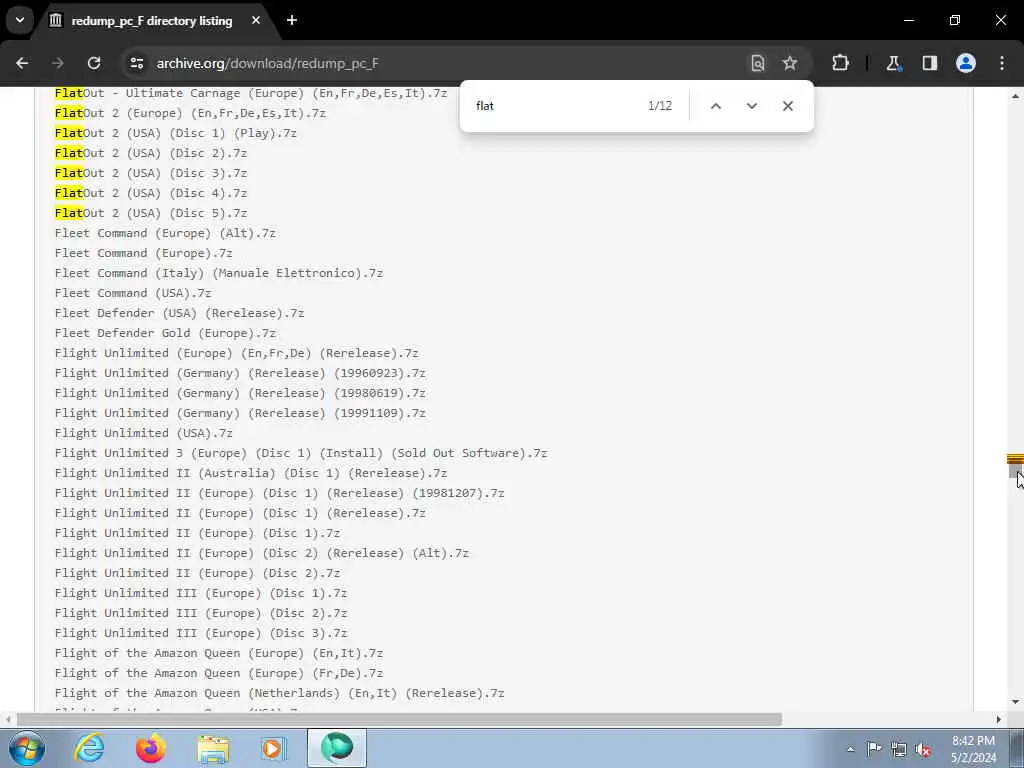
Task: Open Flight Unlimited III (Europe) (Disc 2).7z
Action: 201,613
